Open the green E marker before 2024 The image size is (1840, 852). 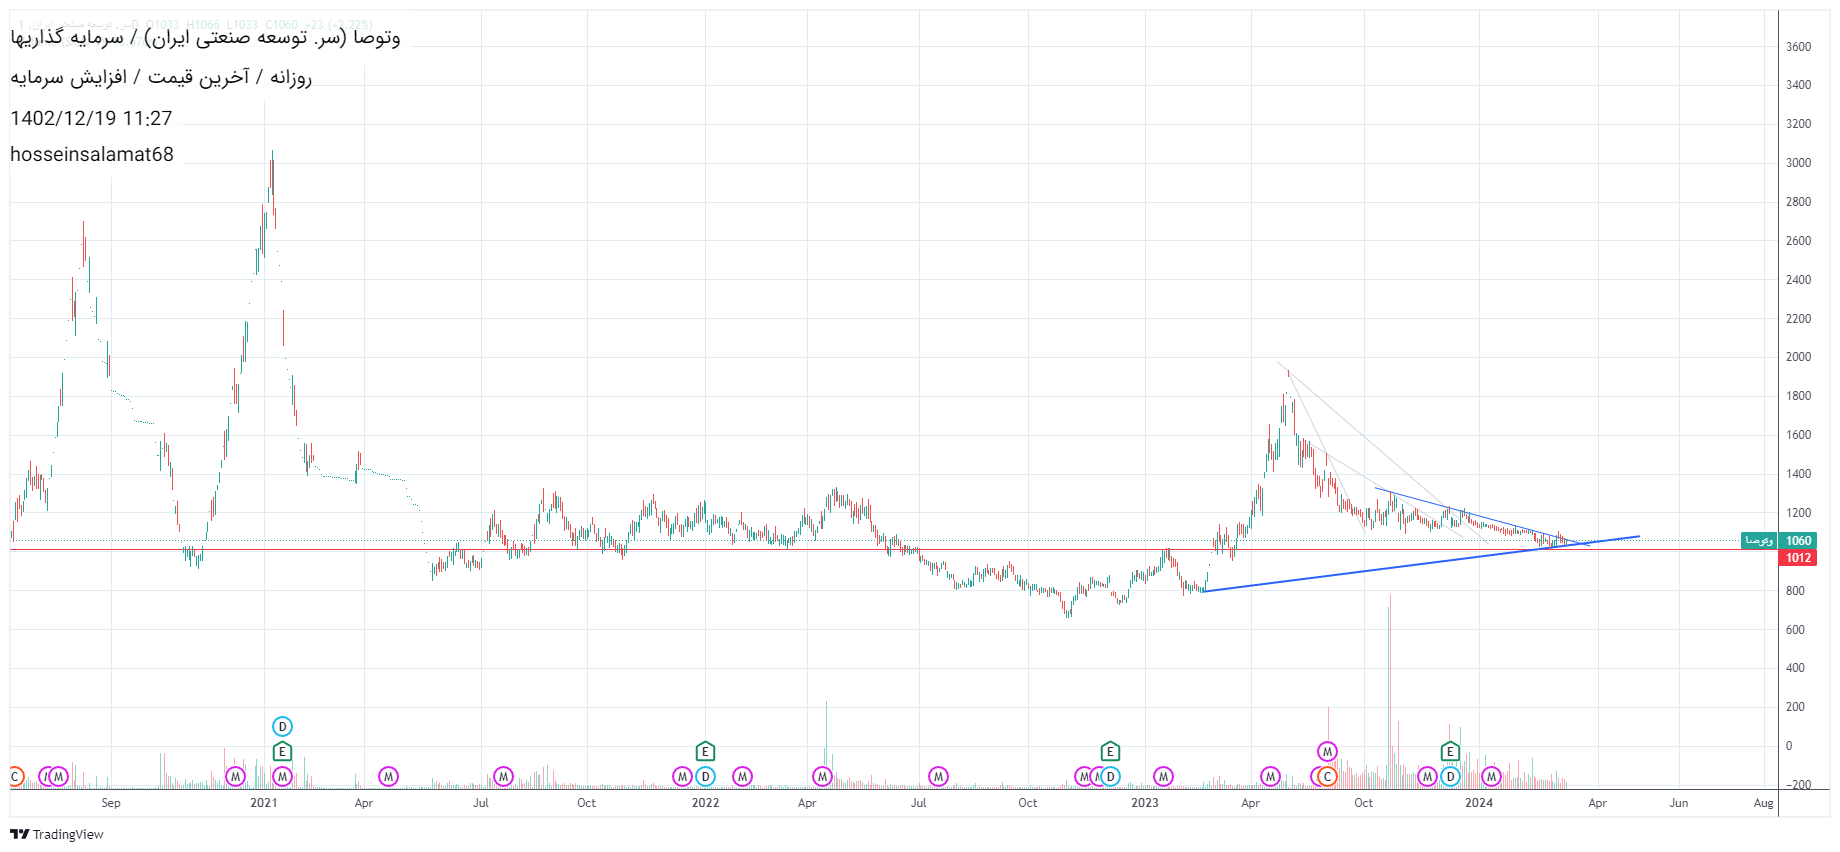[1450, 752]
